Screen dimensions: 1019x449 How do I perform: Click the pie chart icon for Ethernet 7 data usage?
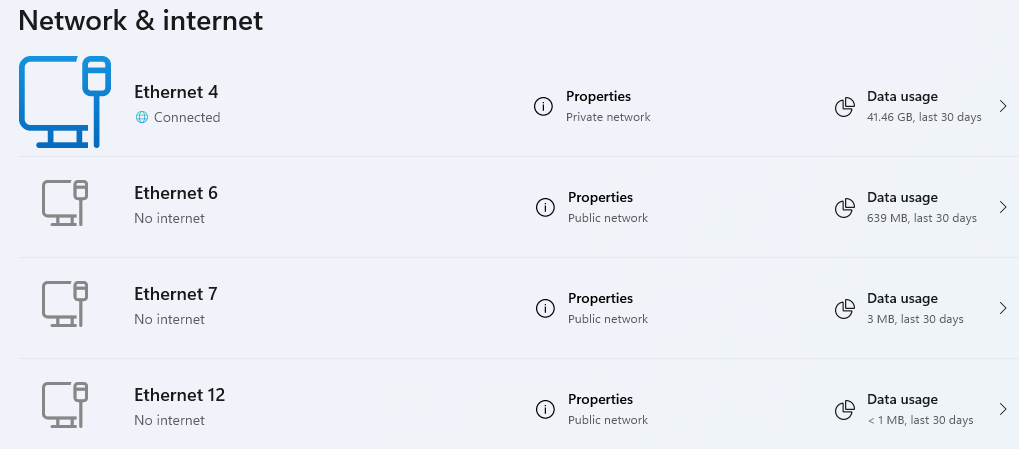[x=845, y=308]
